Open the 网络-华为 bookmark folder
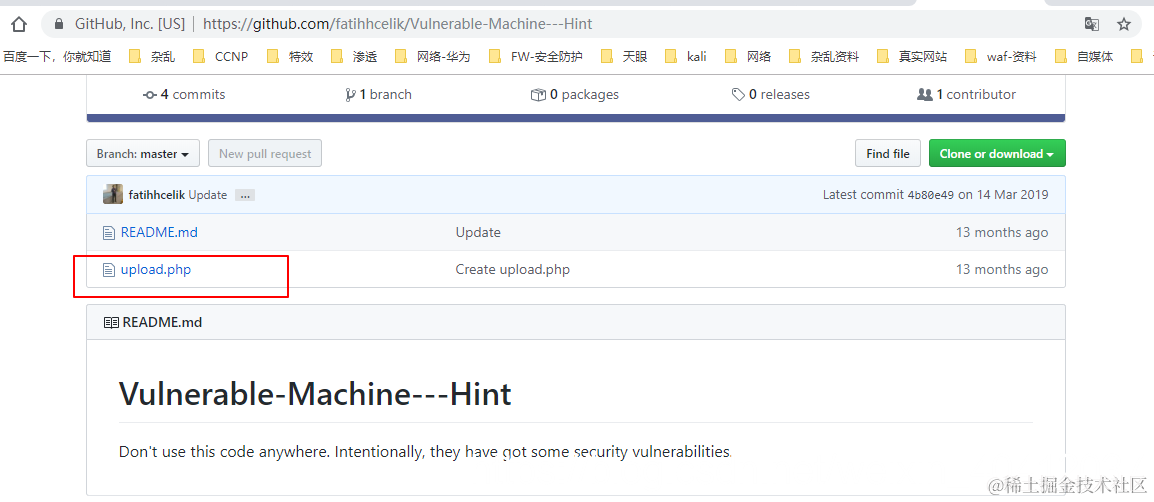The image size is (1154, 502). (433, 57)
